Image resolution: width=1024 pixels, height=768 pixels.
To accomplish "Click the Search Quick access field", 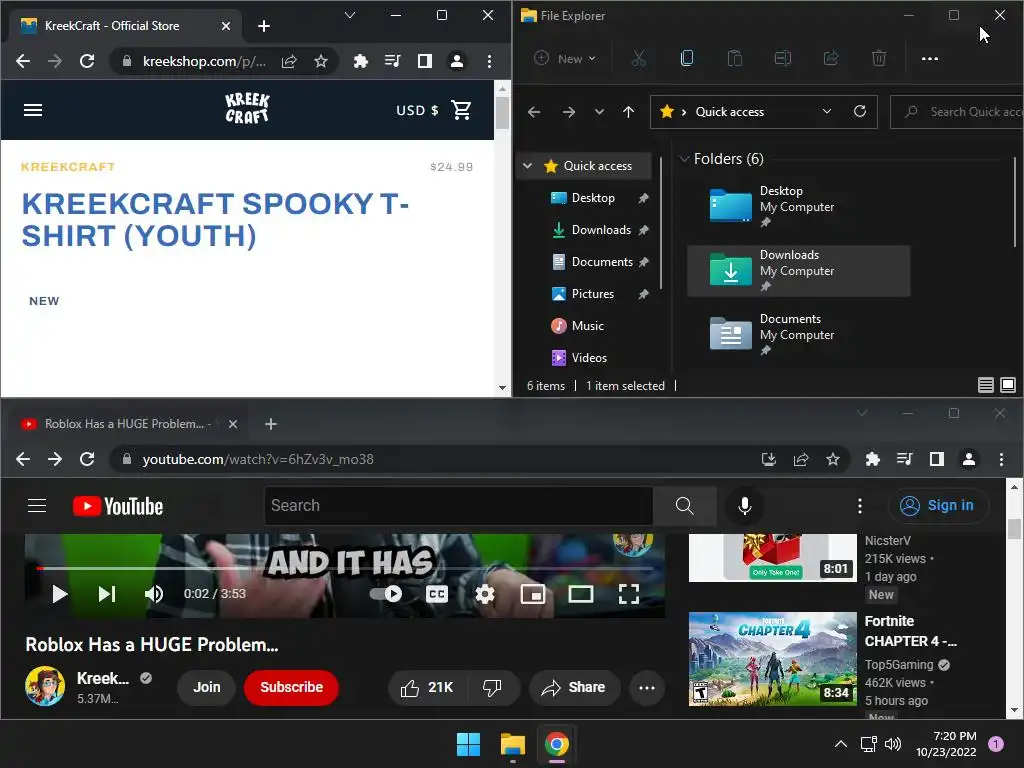I will pyautogui.click(x=957, y=112).
